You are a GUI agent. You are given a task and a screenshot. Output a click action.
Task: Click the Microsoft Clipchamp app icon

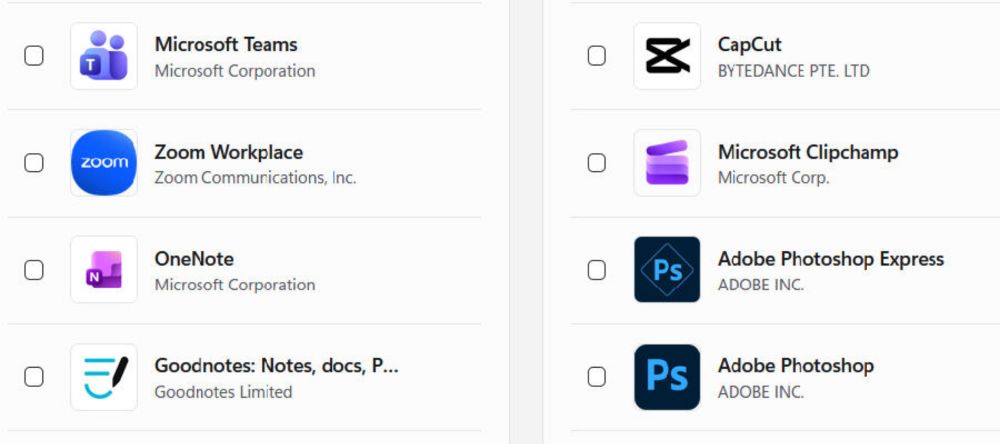click(667, 163)
